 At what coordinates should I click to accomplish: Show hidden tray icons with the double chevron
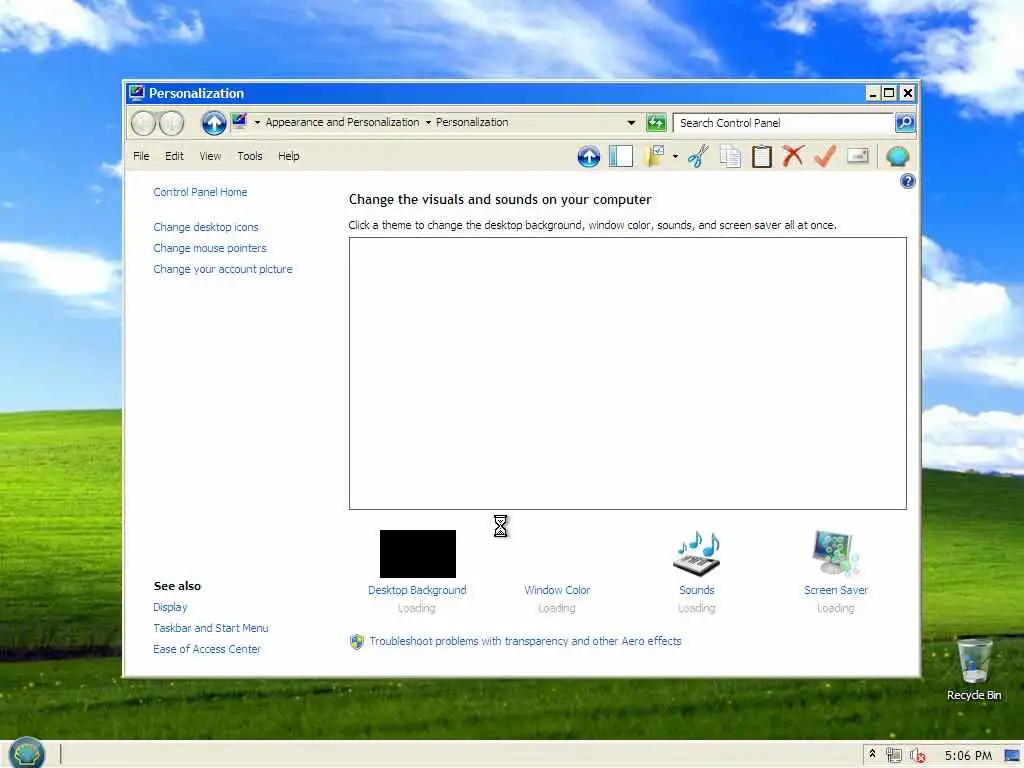pyautogui.click(x=872, y=754)
